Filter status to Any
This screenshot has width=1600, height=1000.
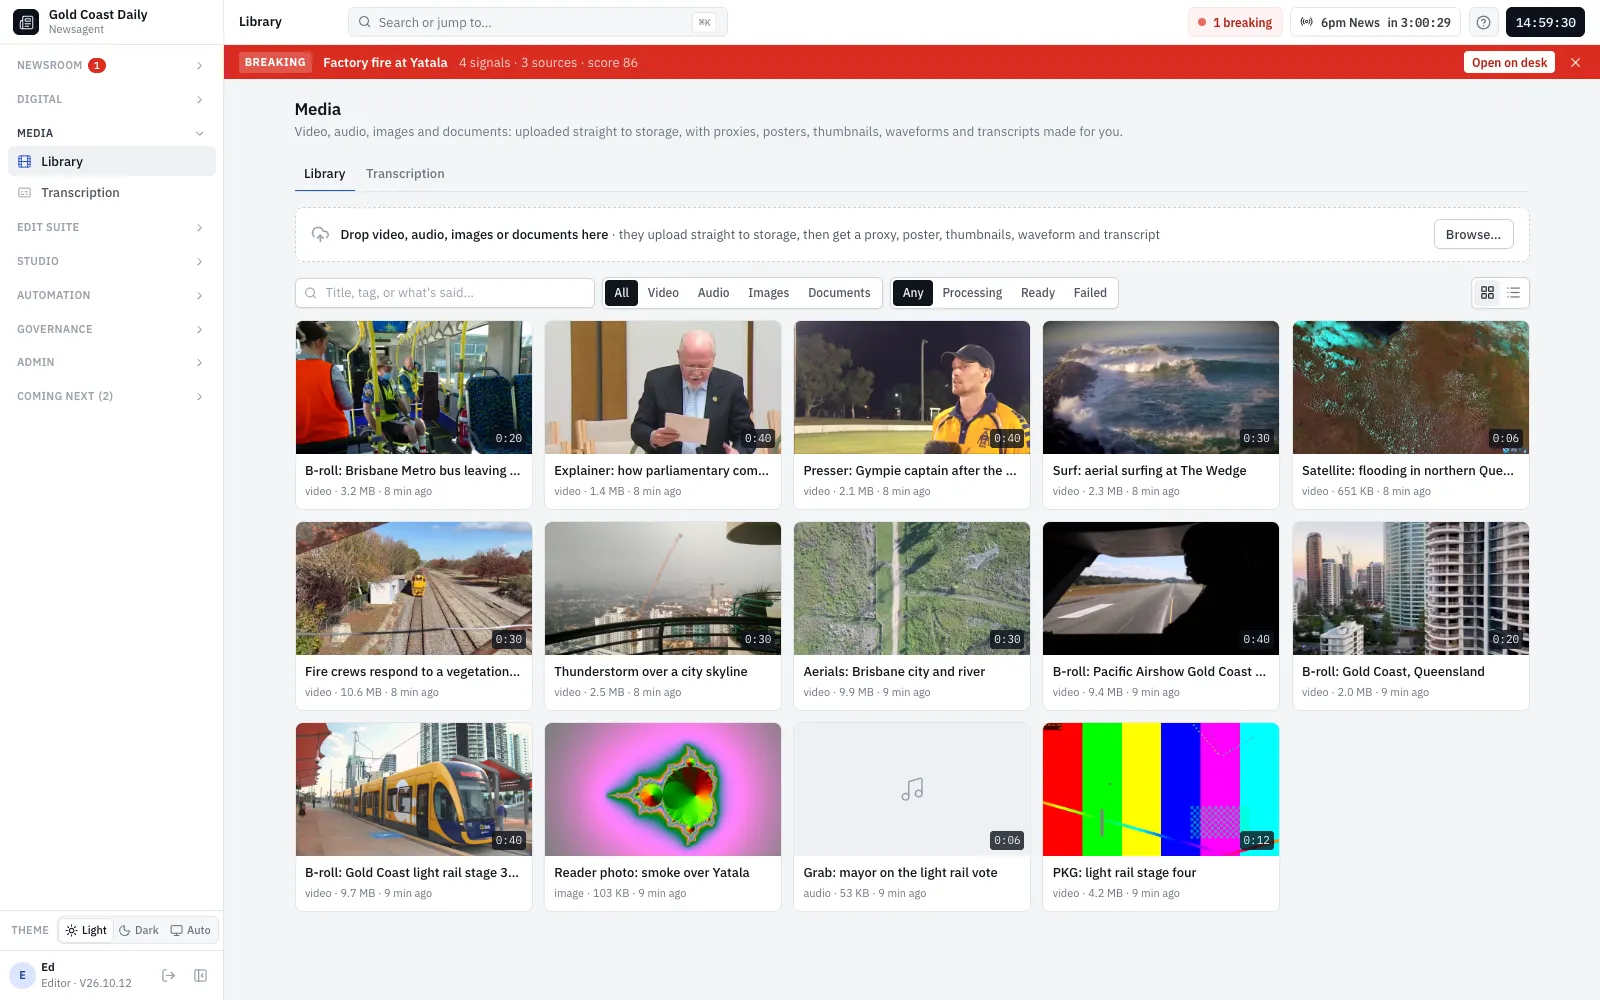click(x=913, y=293)
